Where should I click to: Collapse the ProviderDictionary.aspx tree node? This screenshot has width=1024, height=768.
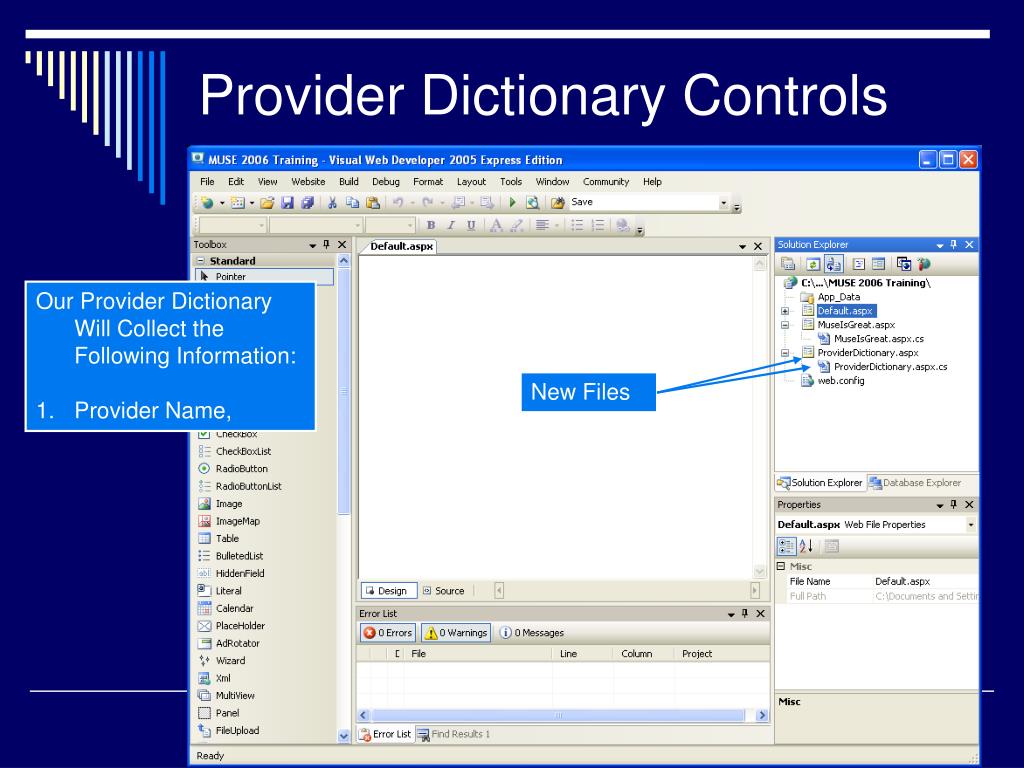click(x=785, y=353)
